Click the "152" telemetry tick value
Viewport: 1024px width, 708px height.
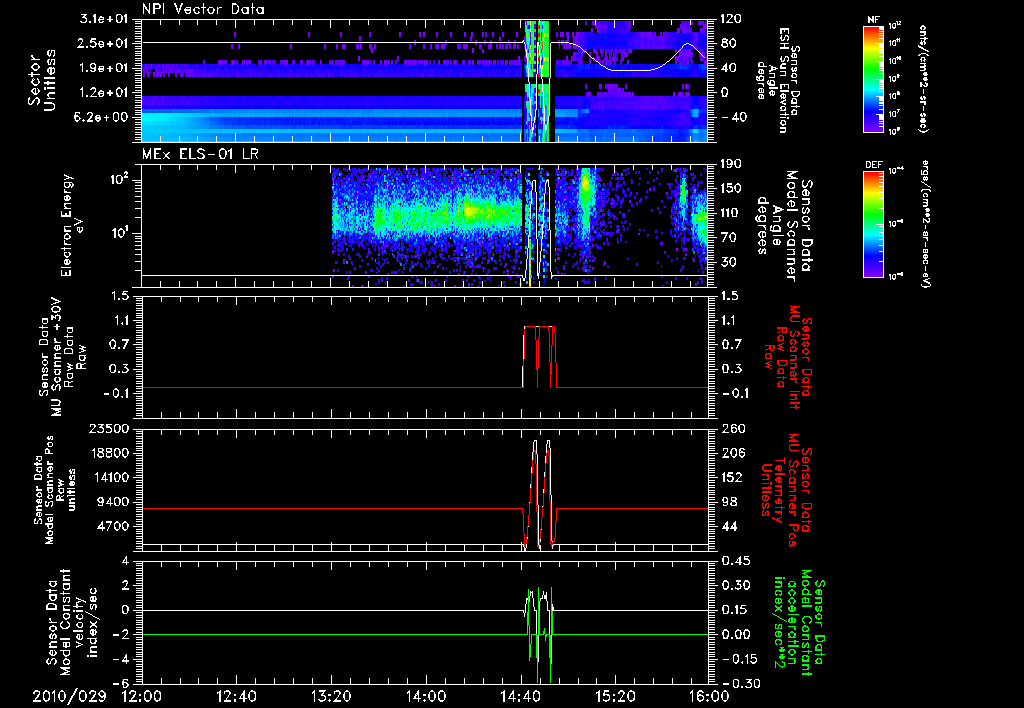pos(731,477)
